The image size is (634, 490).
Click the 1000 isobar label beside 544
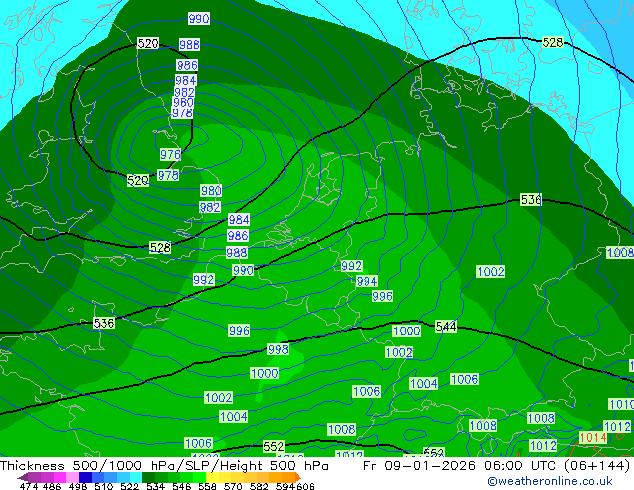point(406,331)
